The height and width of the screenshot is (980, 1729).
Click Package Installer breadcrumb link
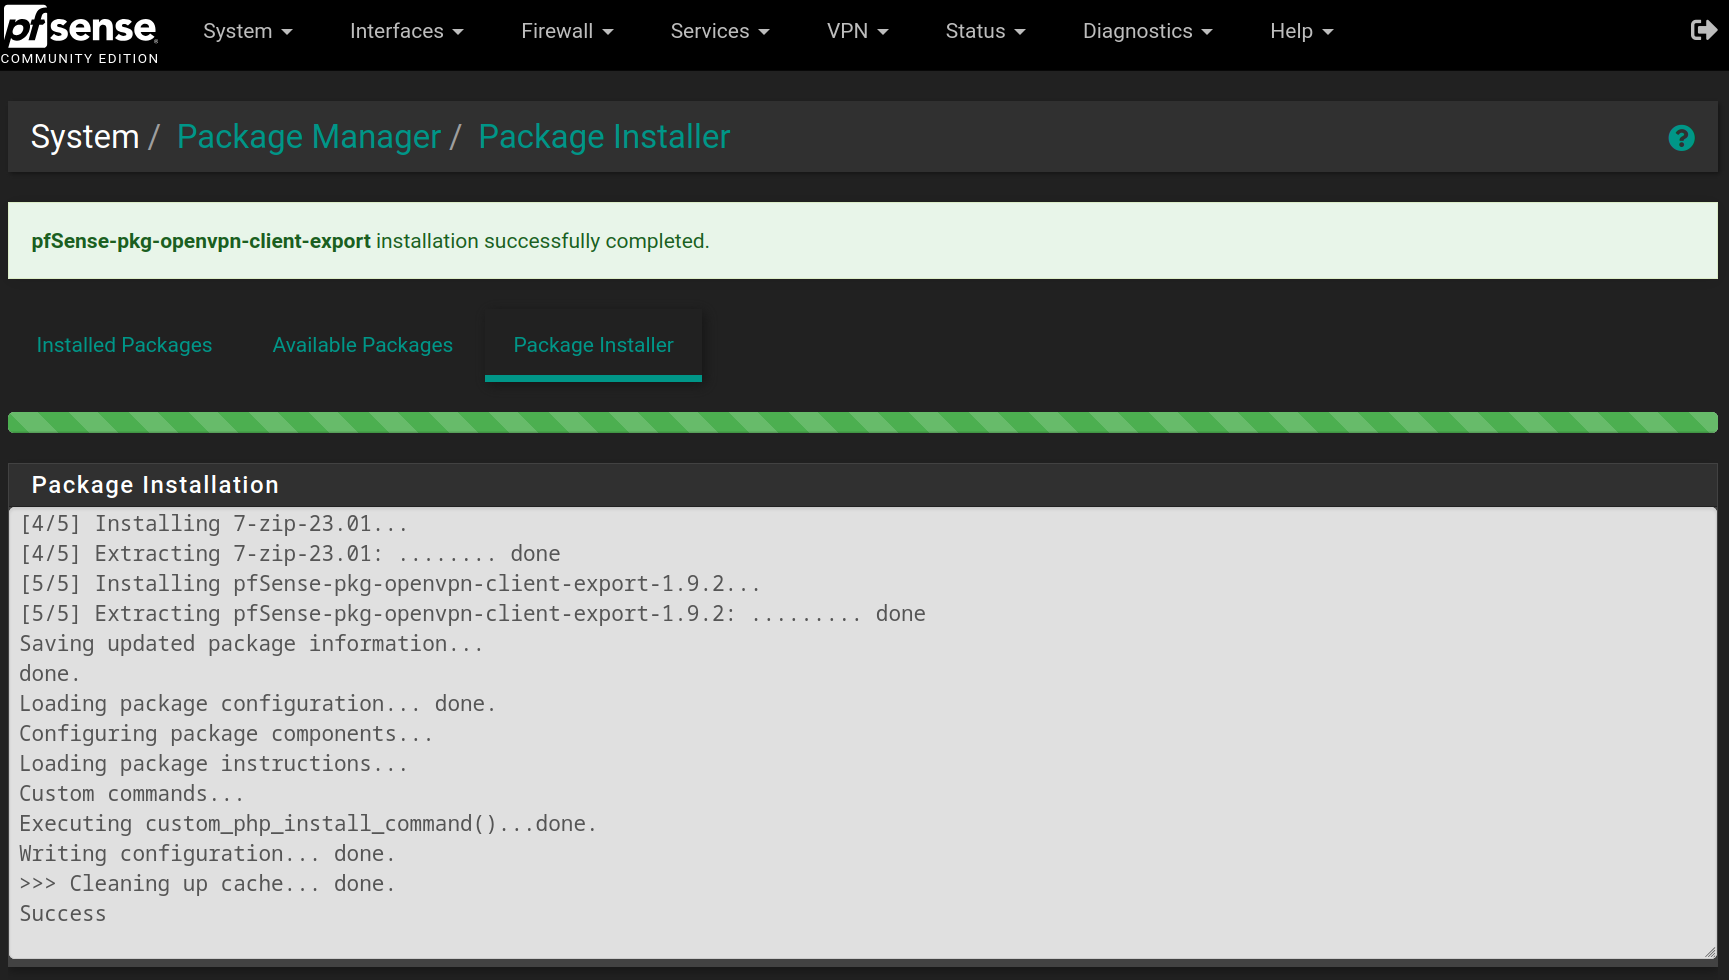(x=604, y=137)
